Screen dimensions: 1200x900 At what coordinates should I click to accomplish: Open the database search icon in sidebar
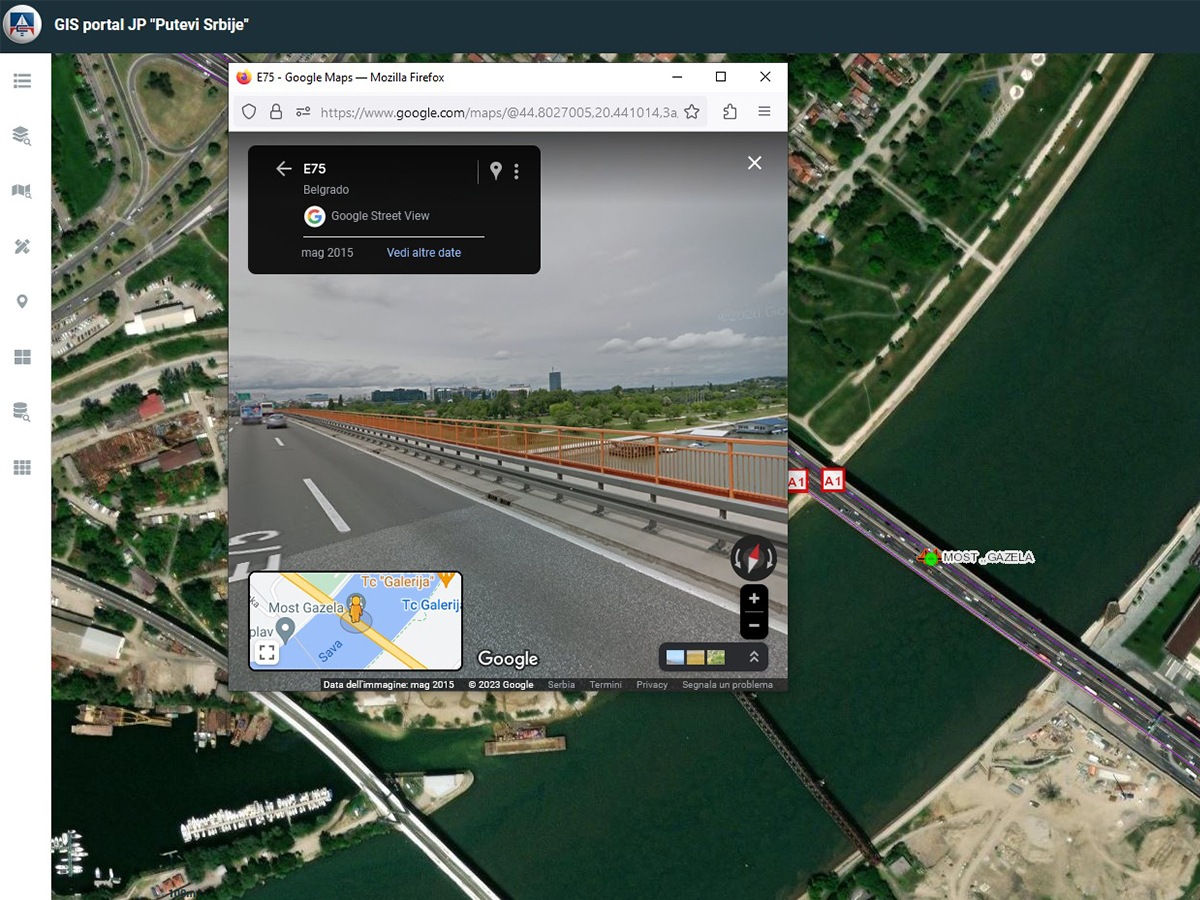coord(22,412)
